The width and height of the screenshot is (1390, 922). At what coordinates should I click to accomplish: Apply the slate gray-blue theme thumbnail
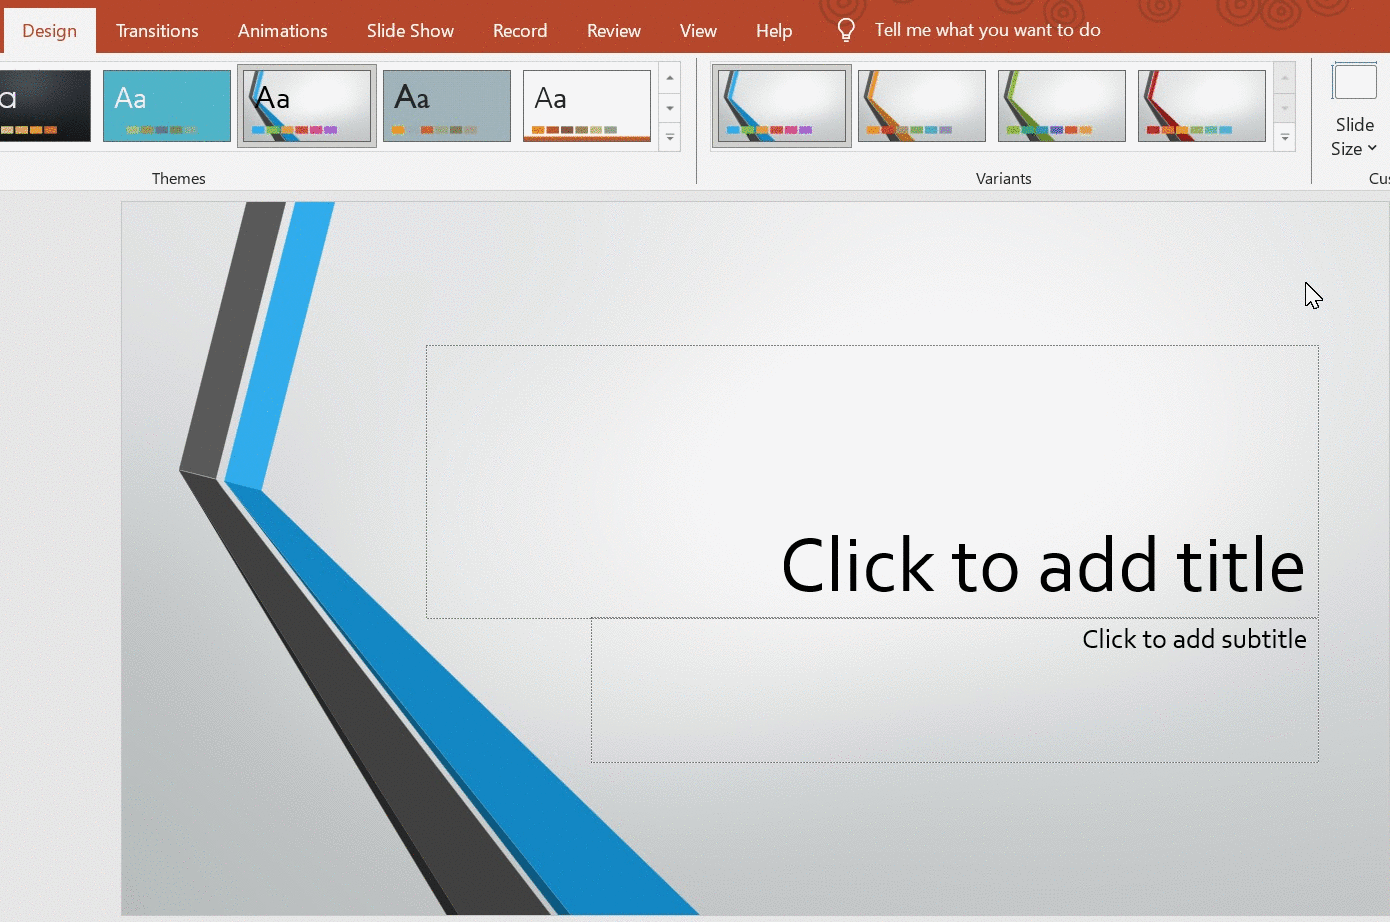point(447,106)
